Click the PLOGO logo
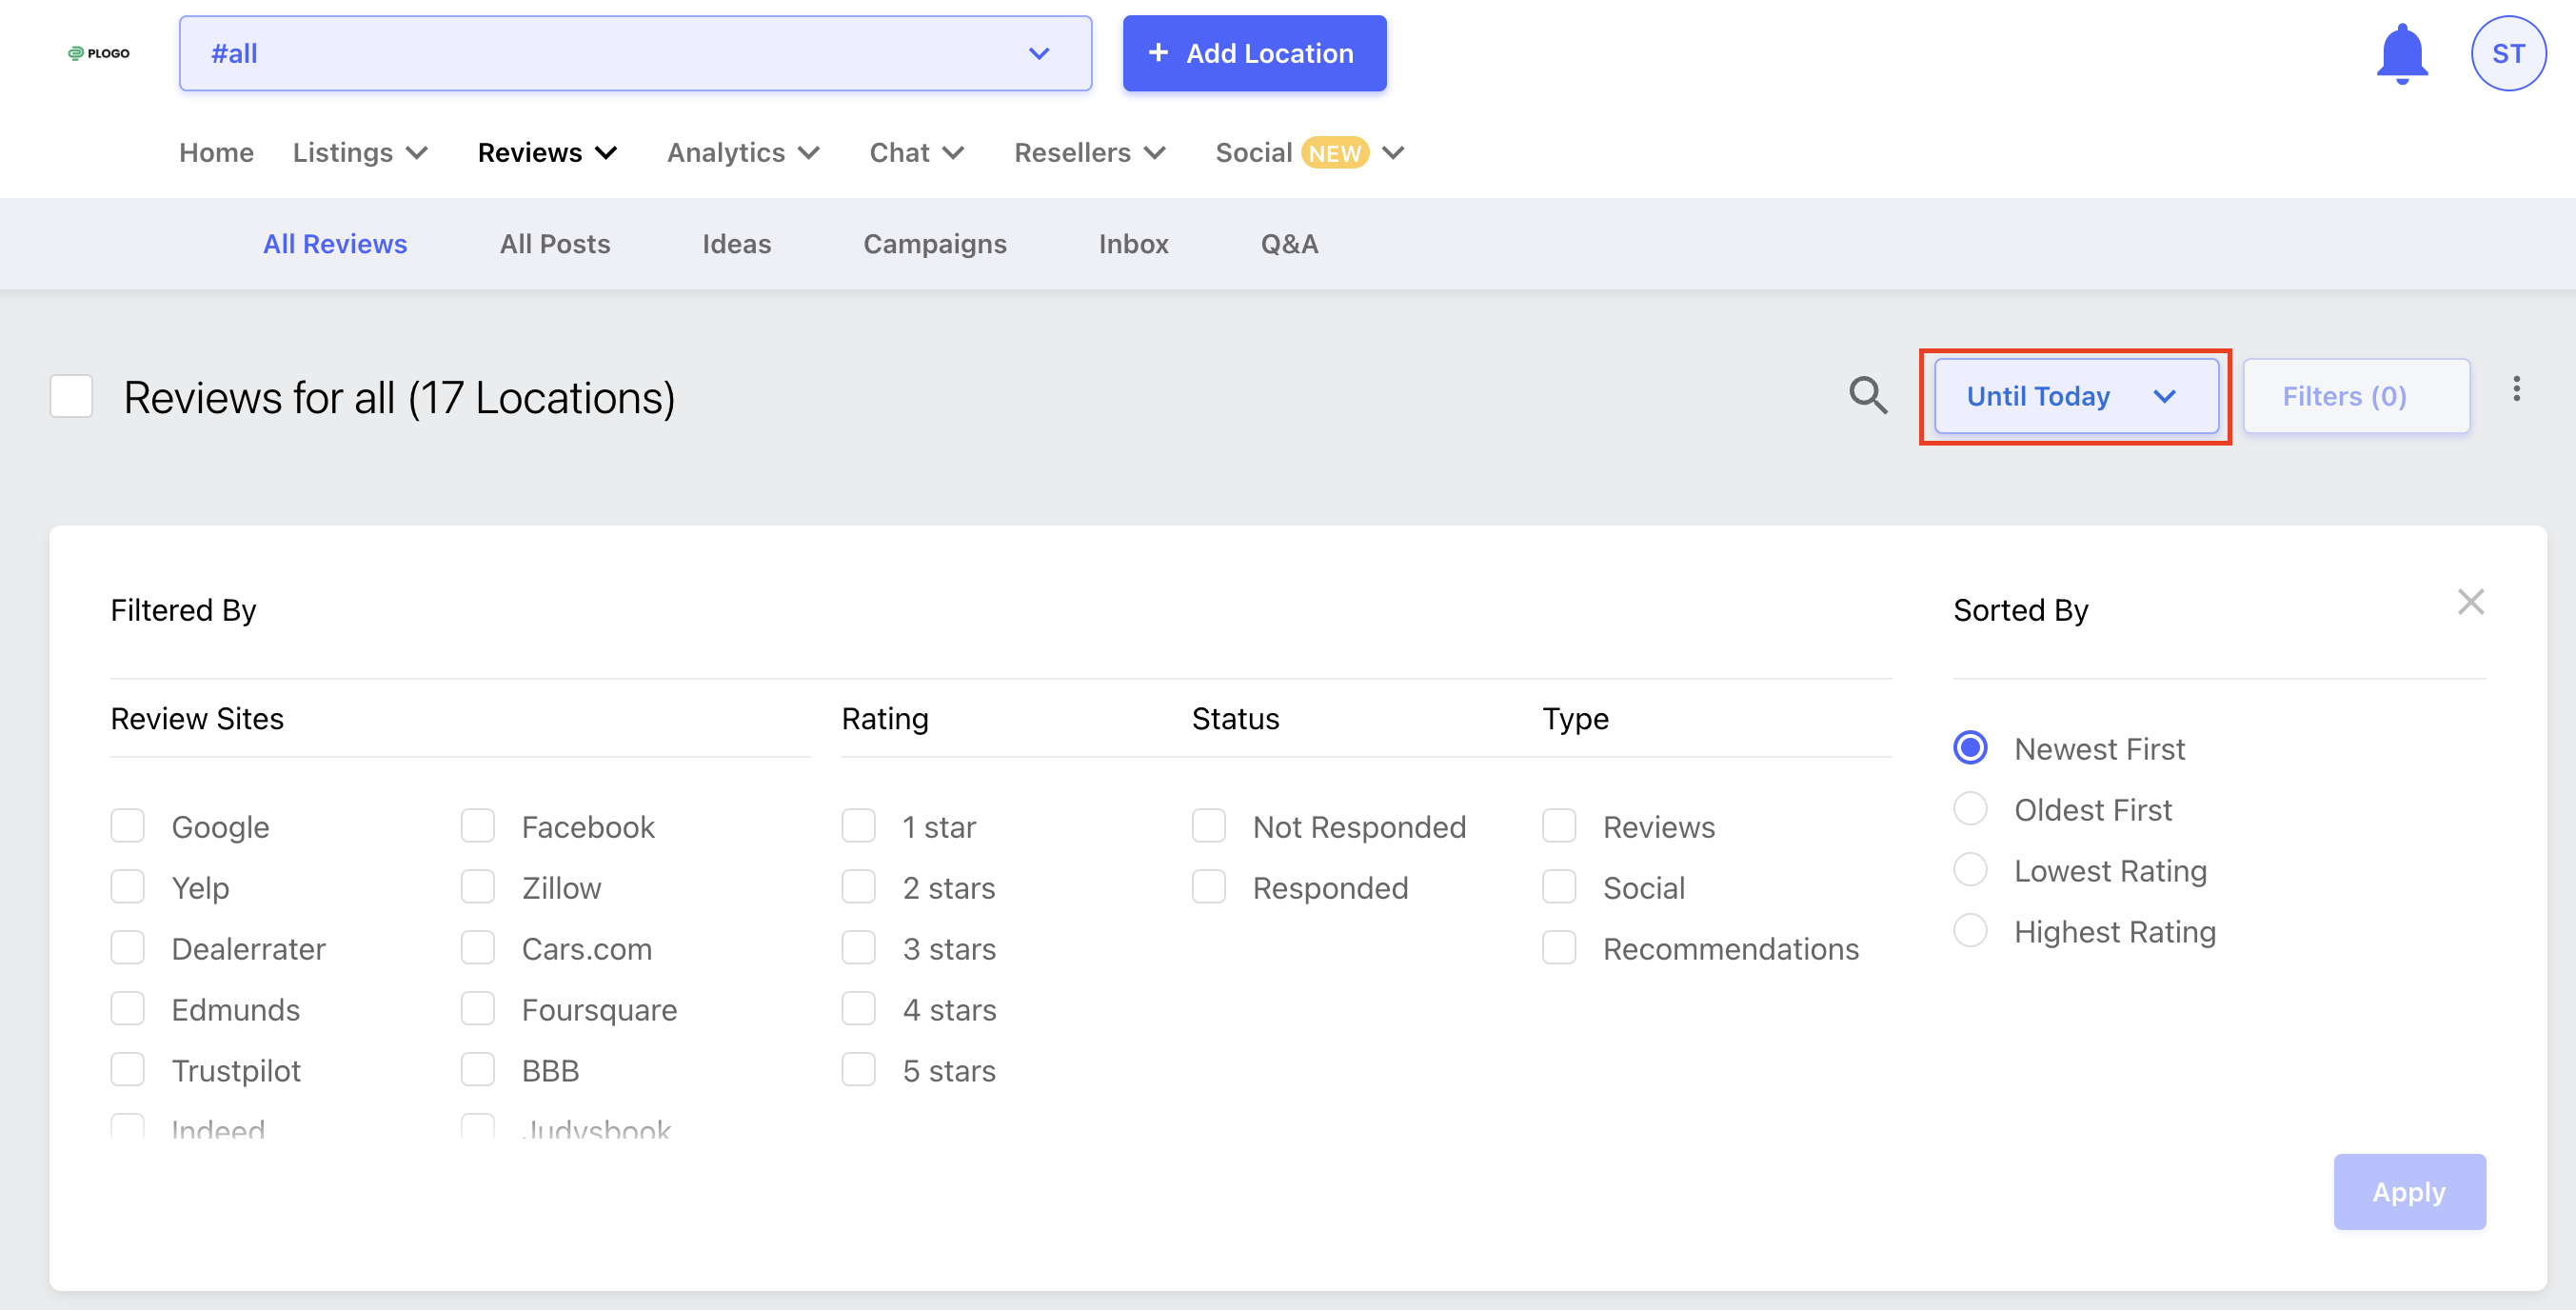Viewport: 2576px width, 1310px height. 98,53
